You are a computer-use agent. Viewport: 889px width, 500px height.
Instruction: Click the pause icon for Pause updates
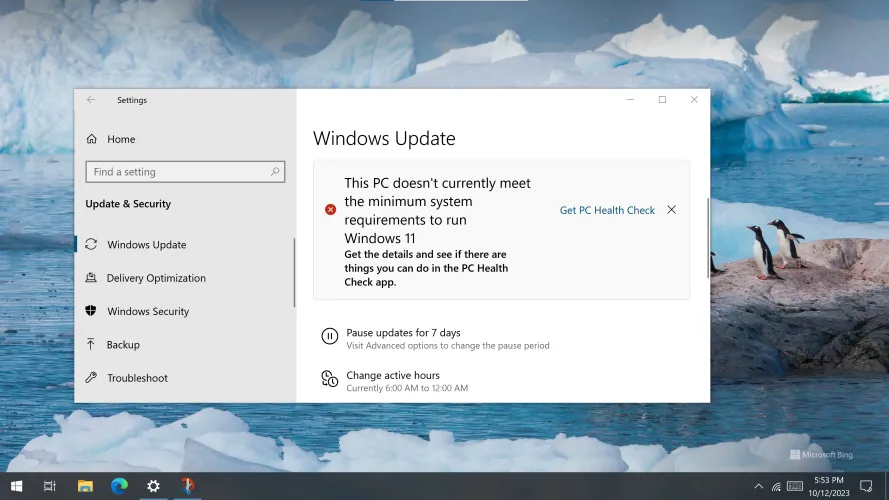point(329,337)
